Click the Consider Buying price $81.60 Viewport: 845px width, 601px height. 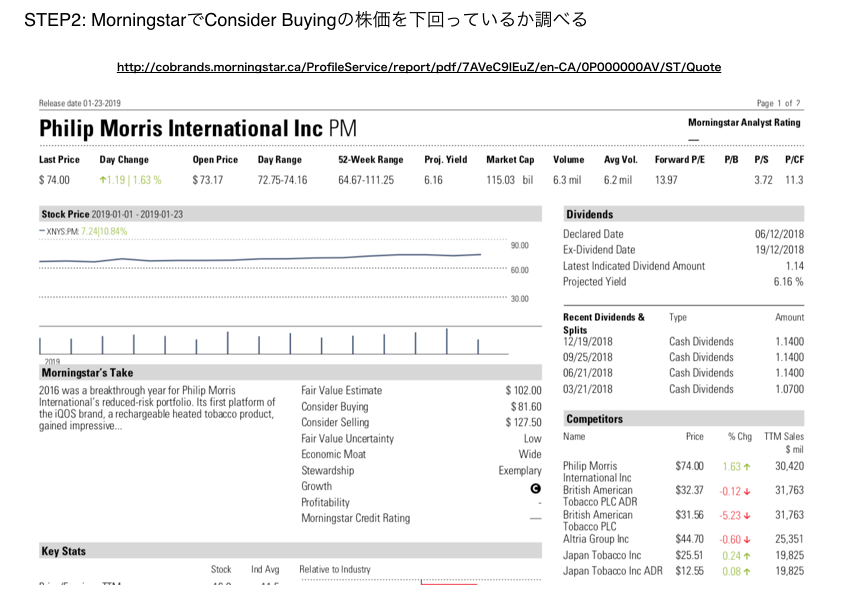coord(525,407)
